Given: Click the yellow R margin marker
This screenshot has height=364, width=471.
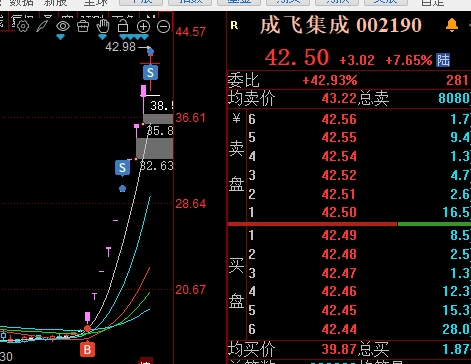Looking at the screenshot, I should [234, 25].
